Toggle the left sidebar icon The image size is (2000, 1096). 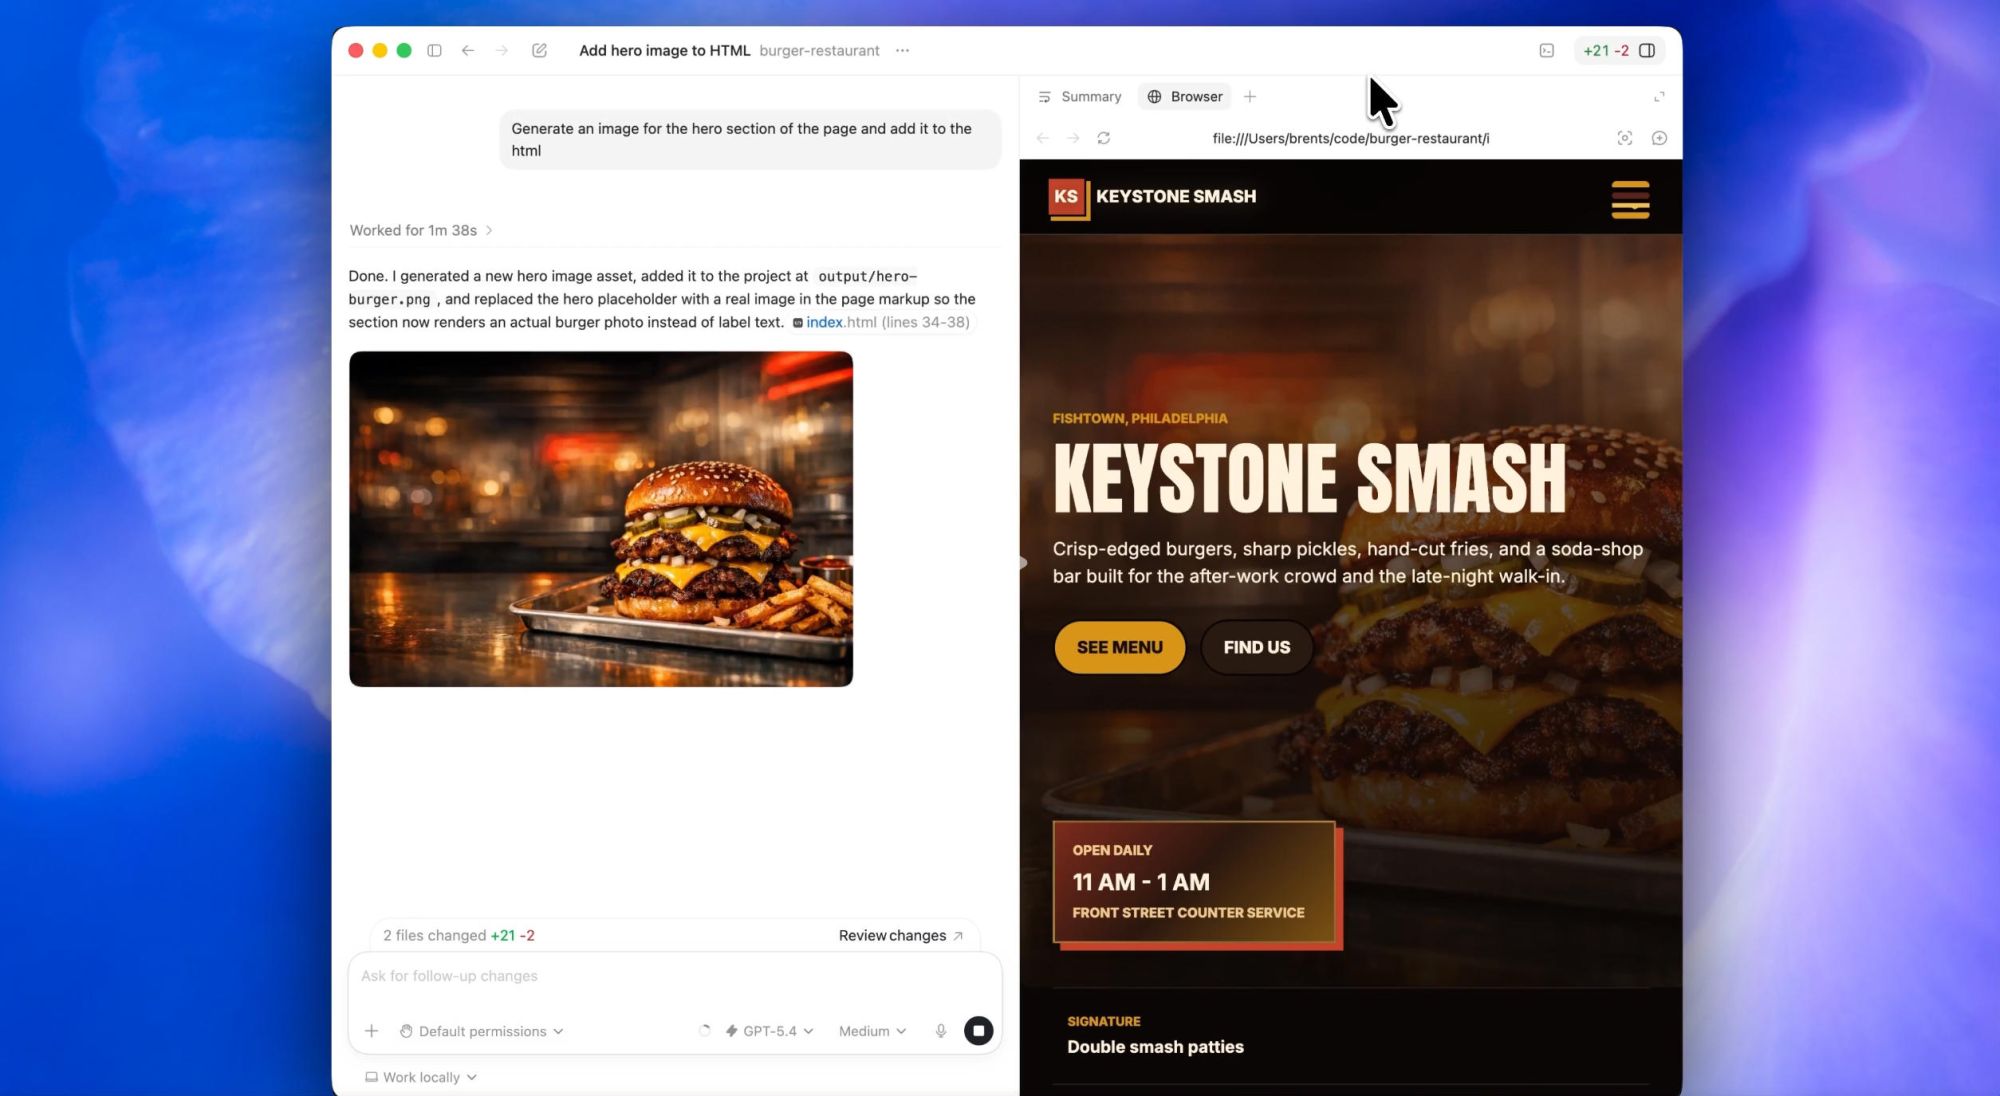pos(434,51)
